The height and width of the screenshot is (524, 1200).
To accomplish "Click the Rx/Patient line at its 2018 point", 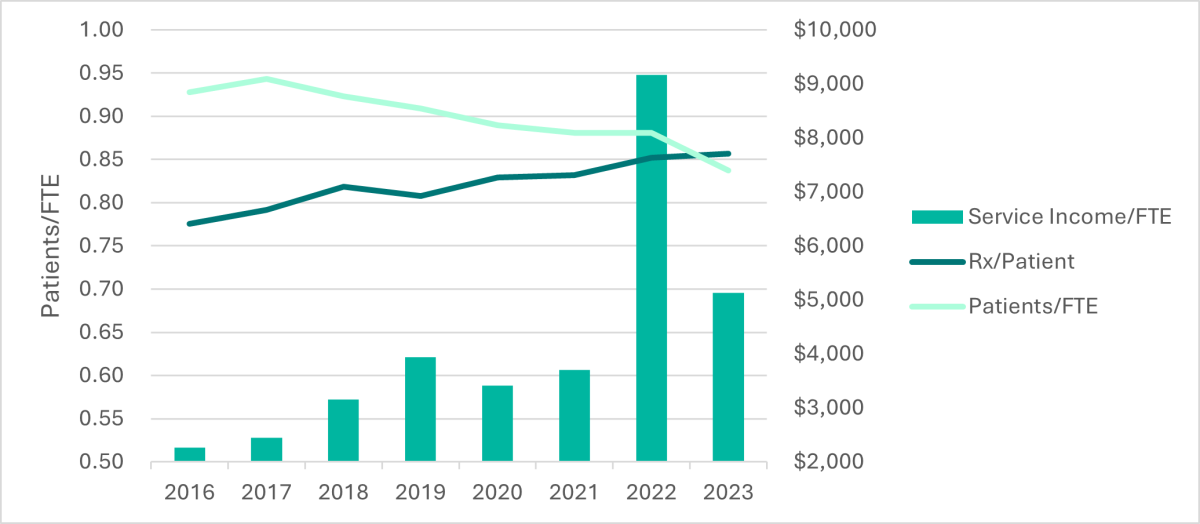I will (x=343, y=186).
